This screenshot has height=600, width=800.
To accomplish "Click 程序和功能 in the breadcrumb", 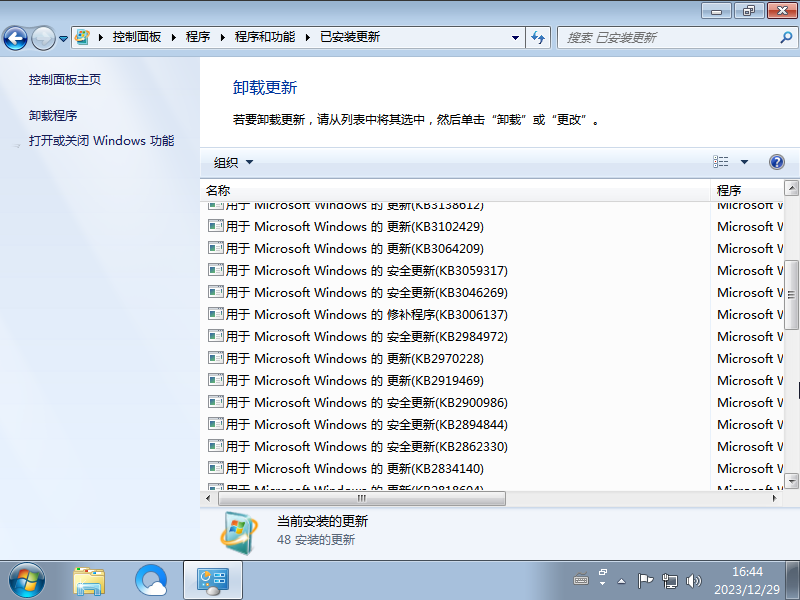I will [x=262, y=37].
